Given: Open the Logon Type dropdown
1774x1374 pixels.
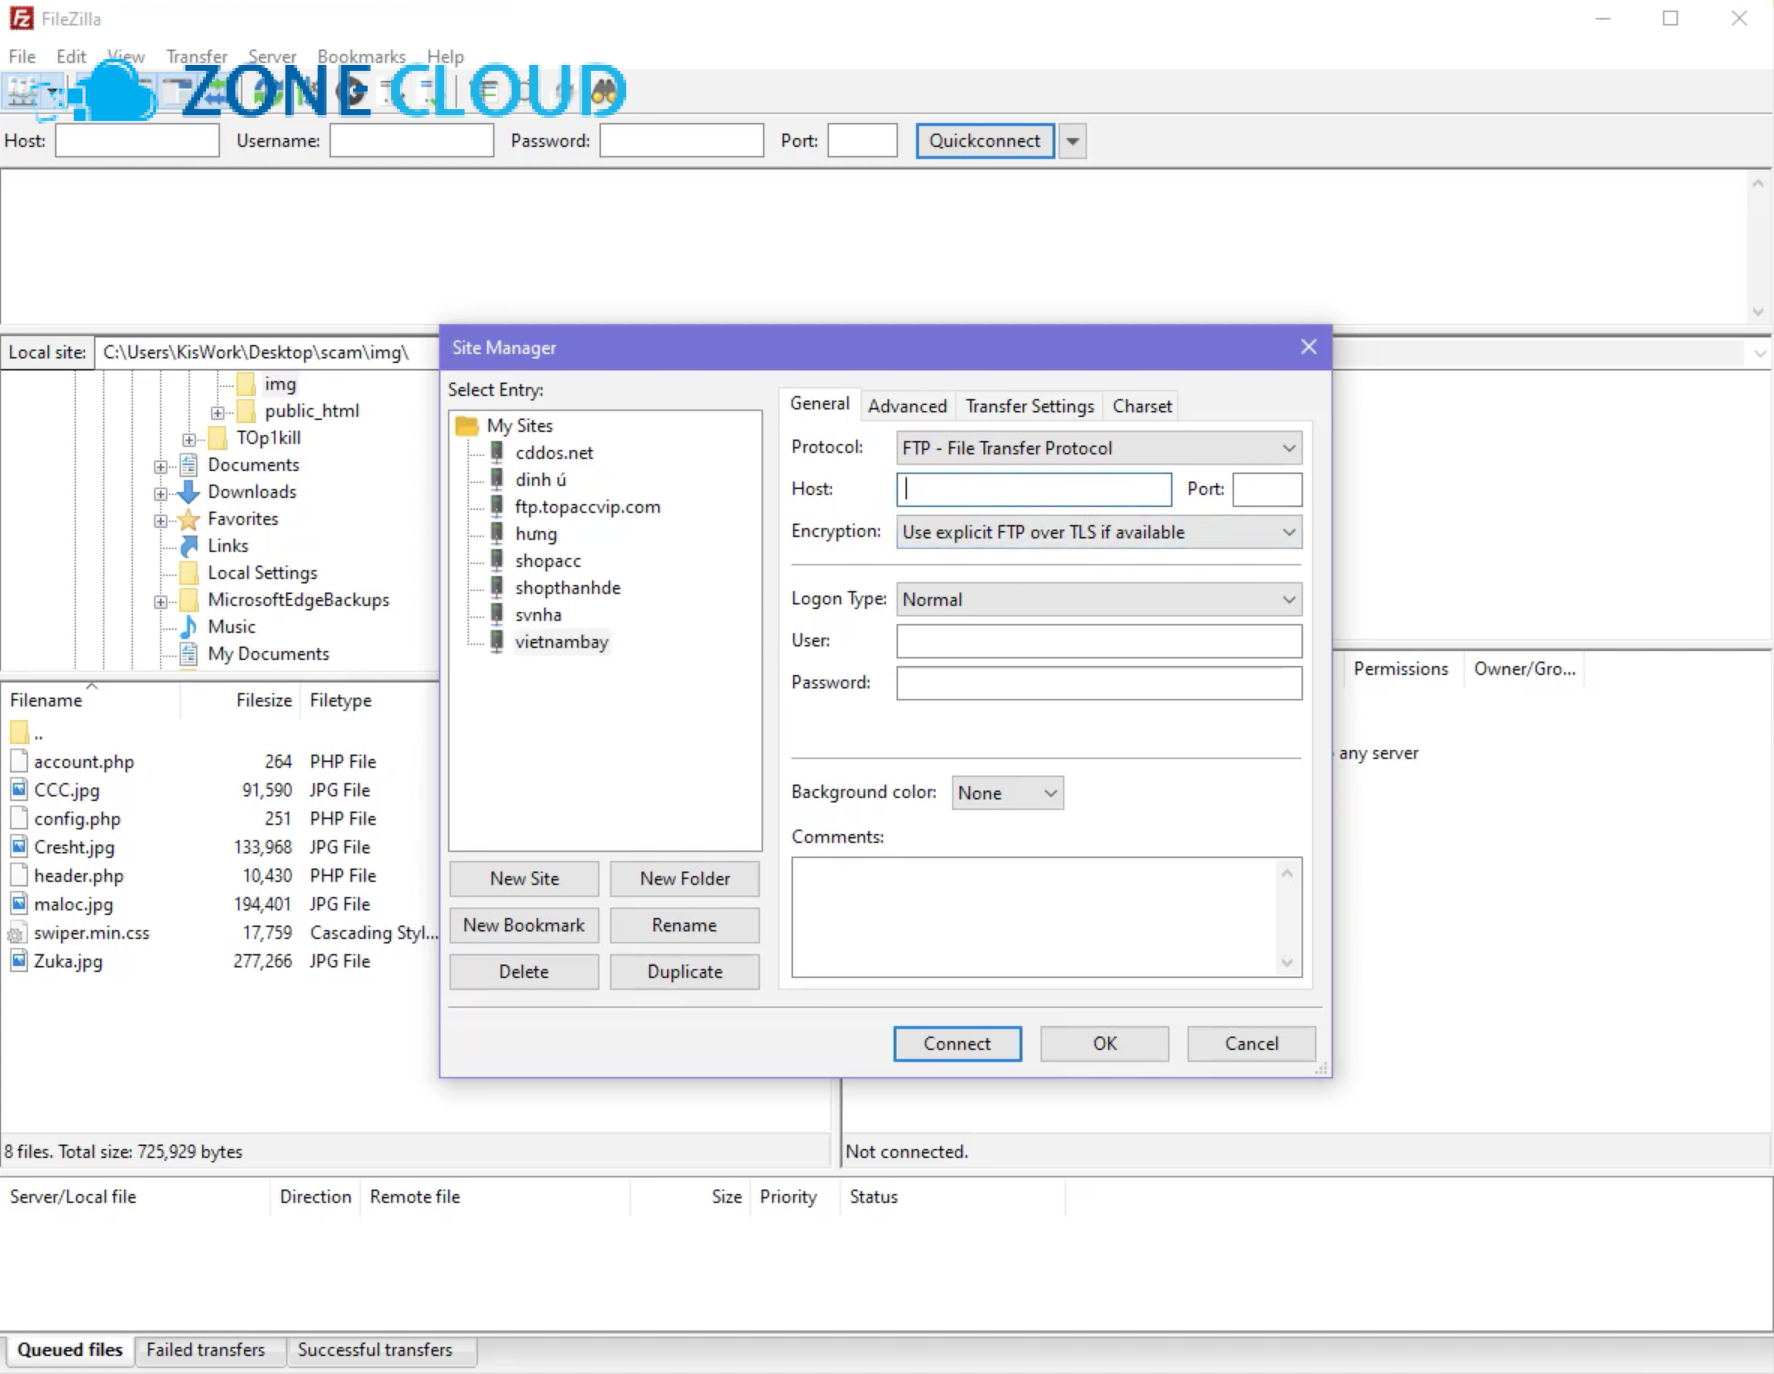Looking at the screenshot, I should point(1099,599).
